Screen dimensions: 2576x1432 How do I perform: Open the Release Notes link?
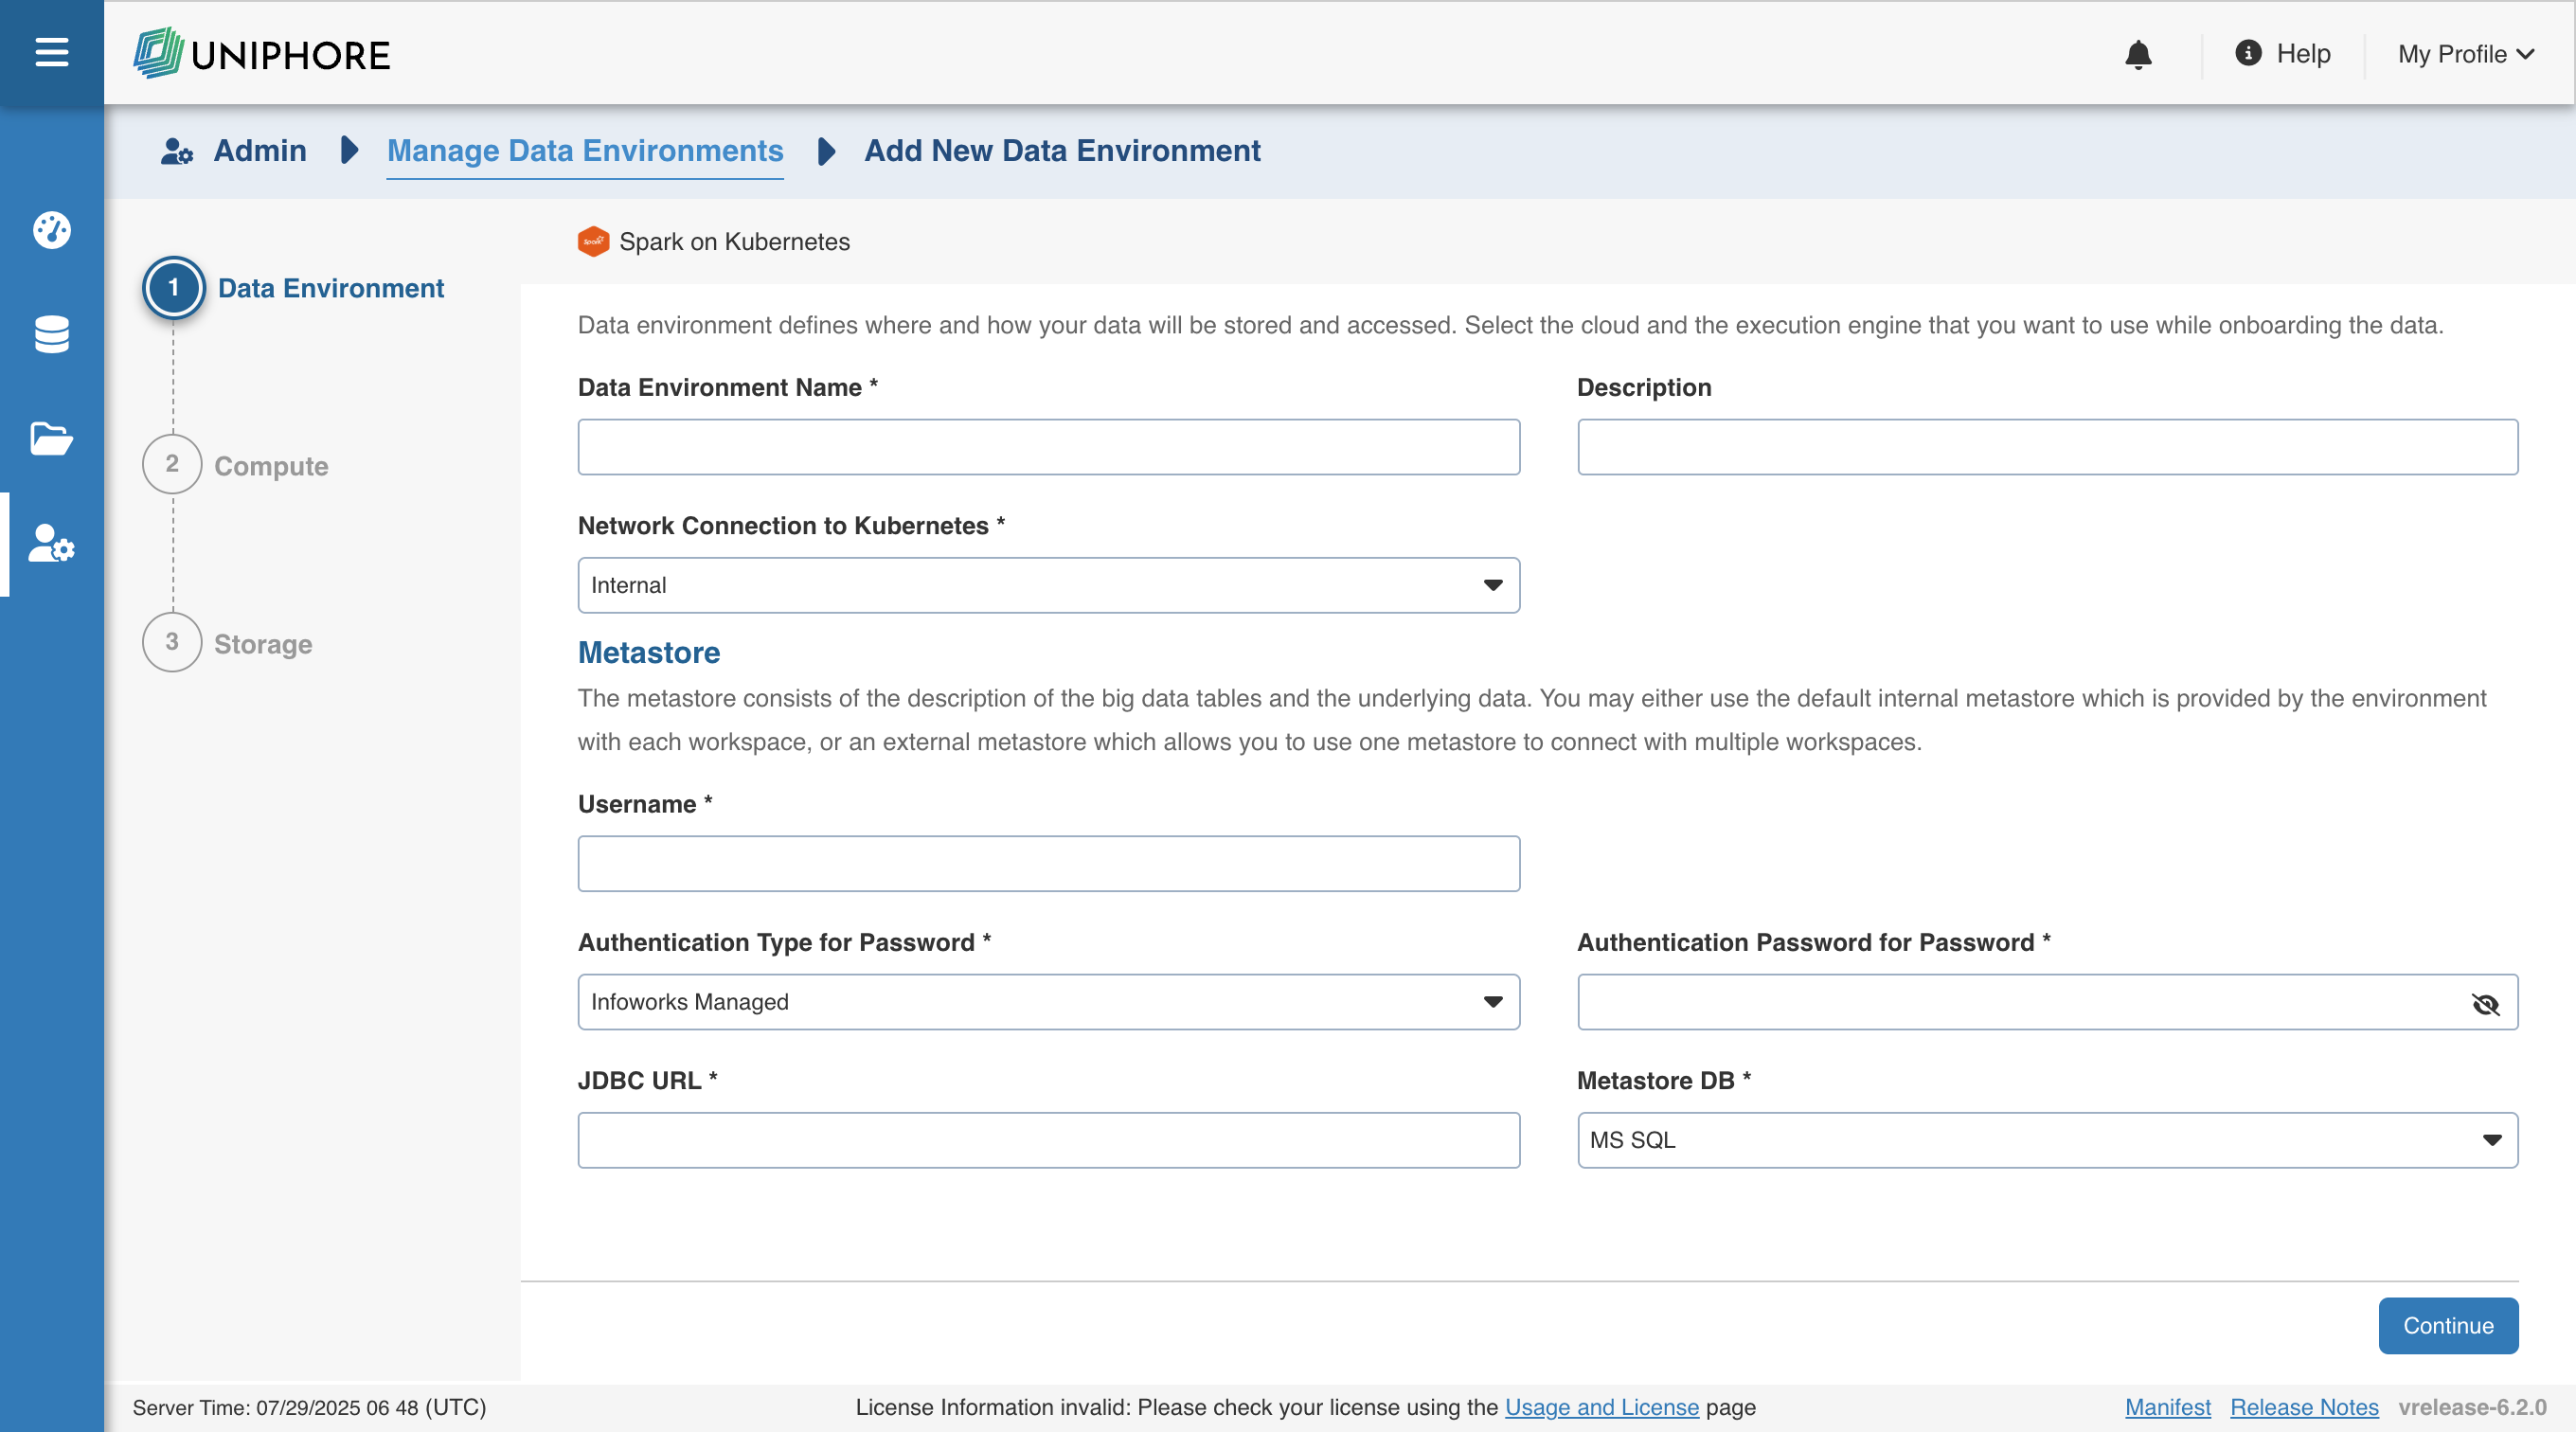[x=2304, y=1407]
